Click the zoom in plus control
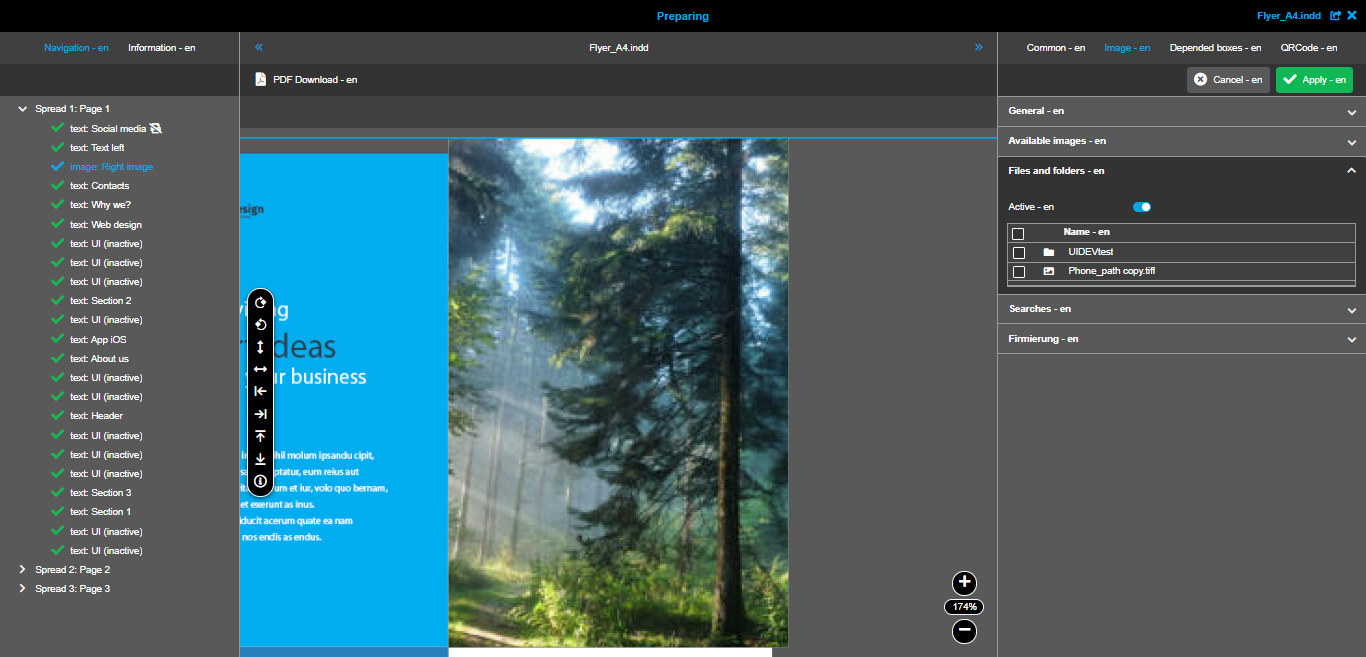This screenshot has height=657, width=1366. click(963, 583)
